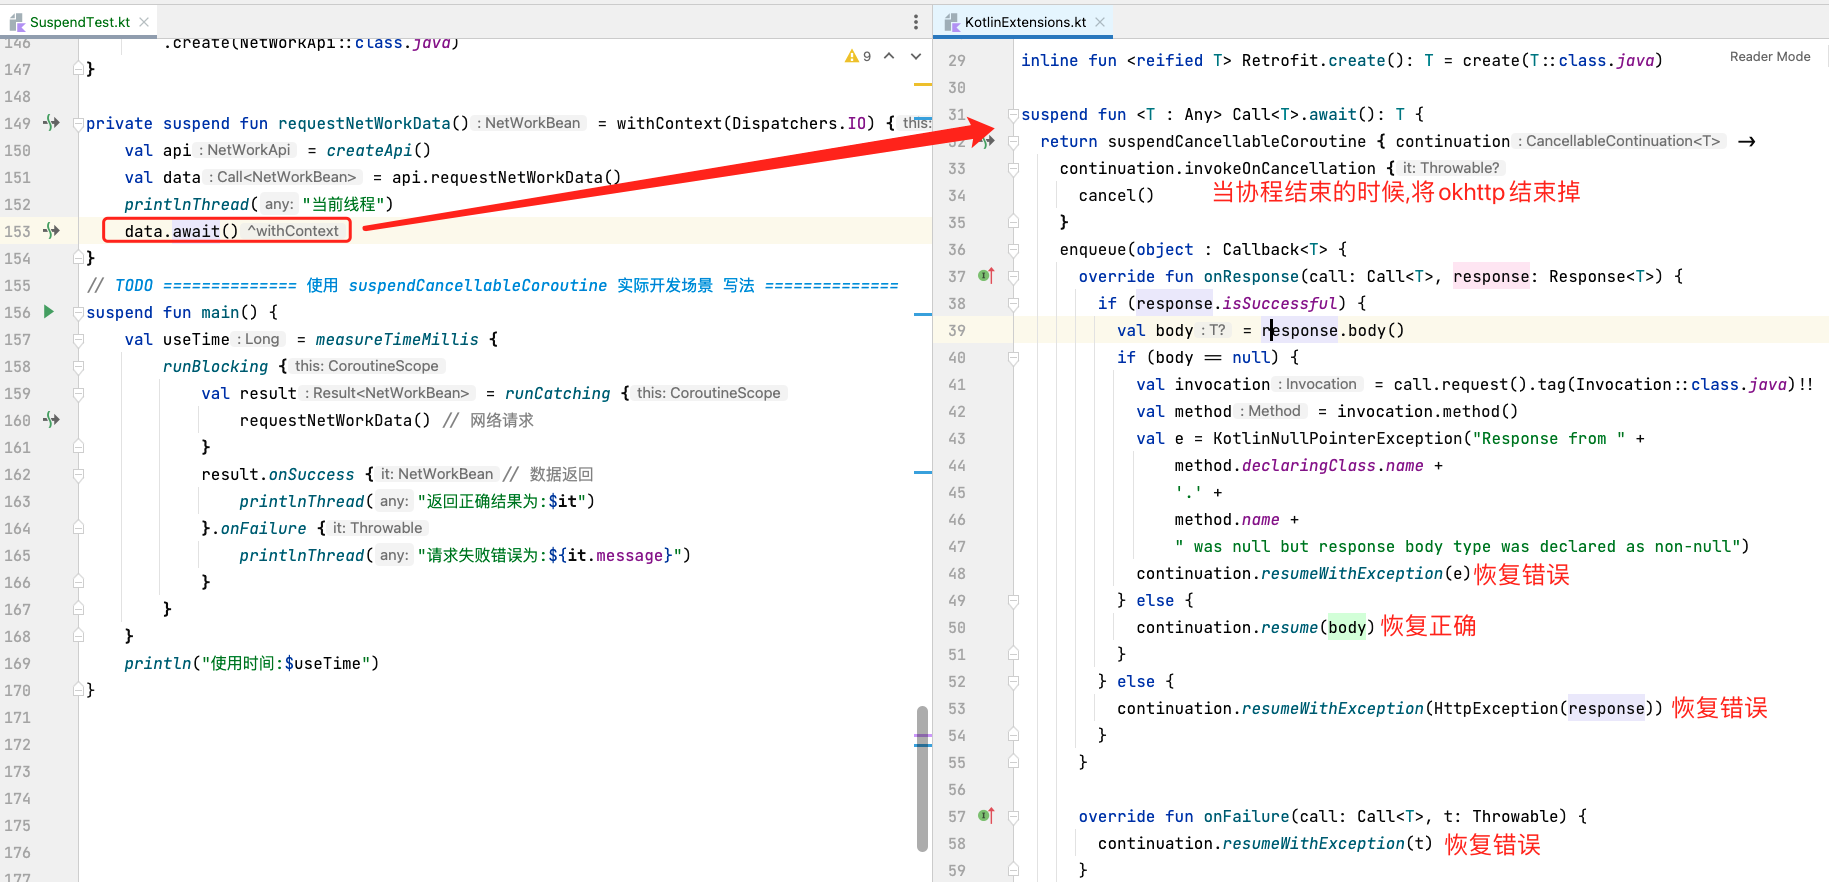The image size is (1829, 882).
Task: Collapse requestNetWorkData function fold at line 149
Action: [x=78, y=124]
